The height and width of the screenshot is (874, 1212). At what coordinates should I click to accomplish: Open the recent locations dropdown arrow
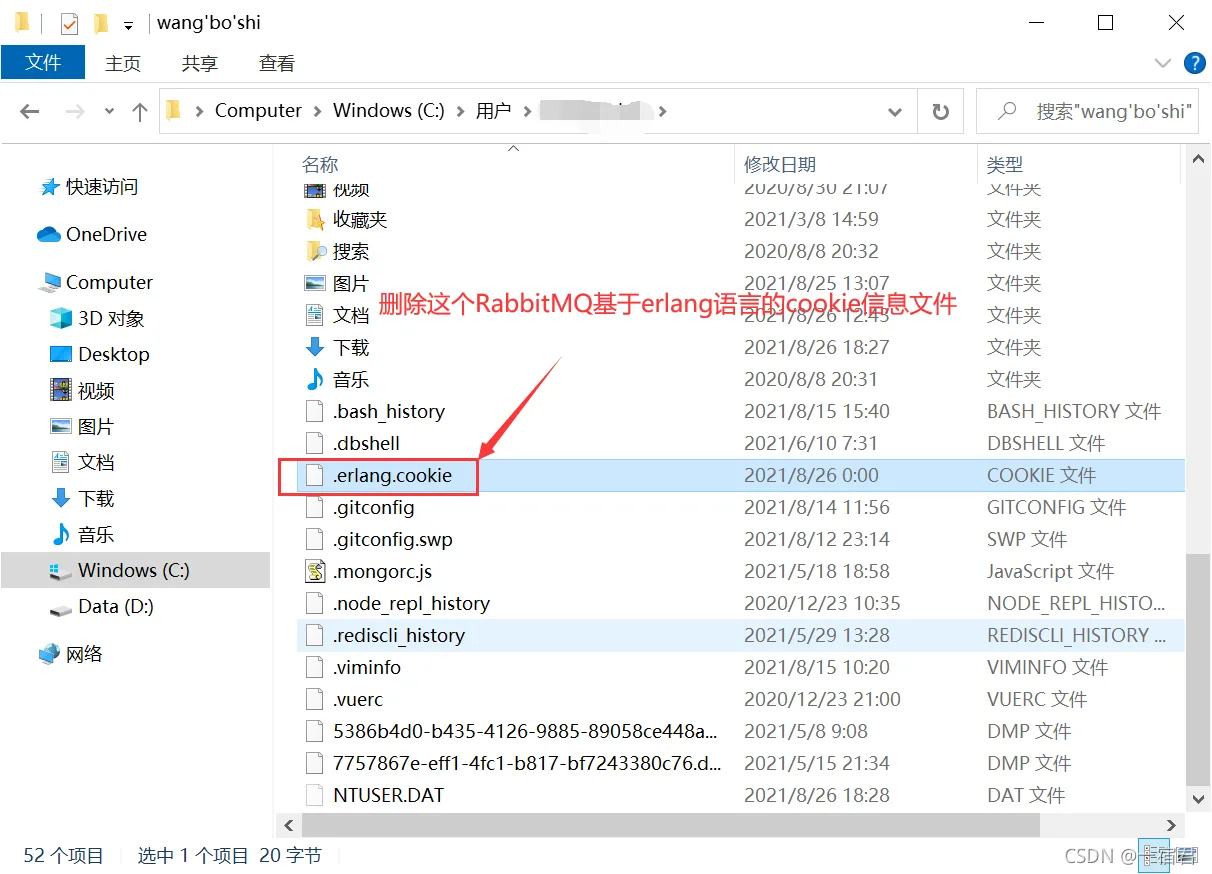(x=109, y=112)
